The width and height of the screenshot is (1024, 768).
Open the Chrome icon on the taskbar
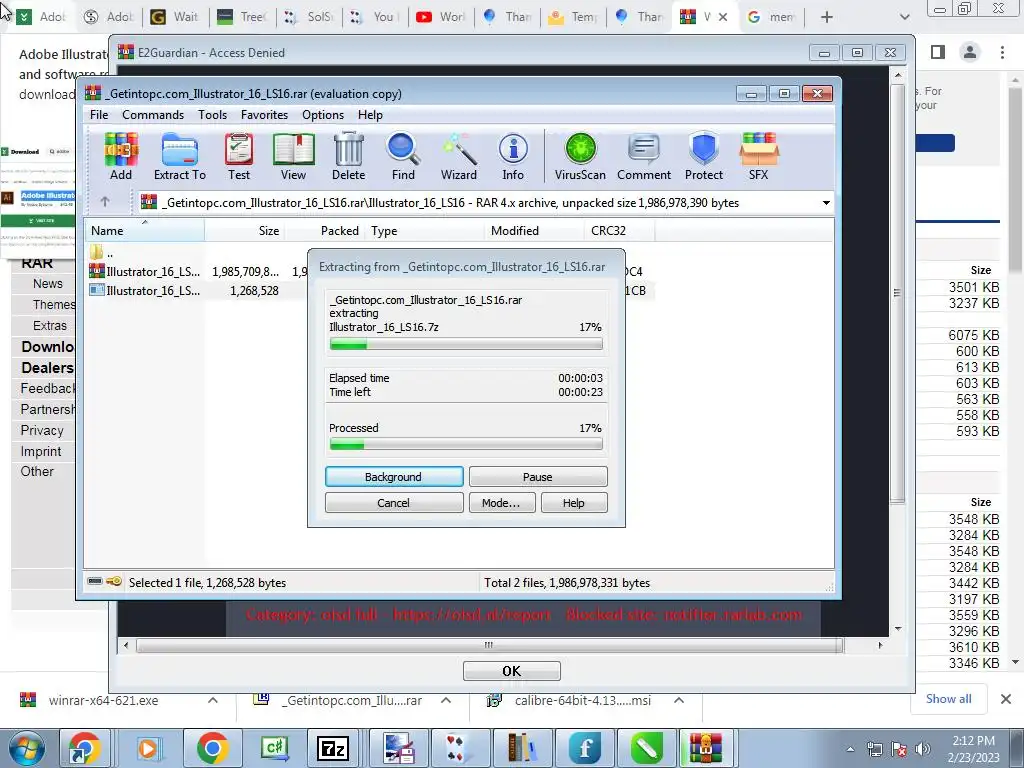pyautogui.click(x=212, y=748)
